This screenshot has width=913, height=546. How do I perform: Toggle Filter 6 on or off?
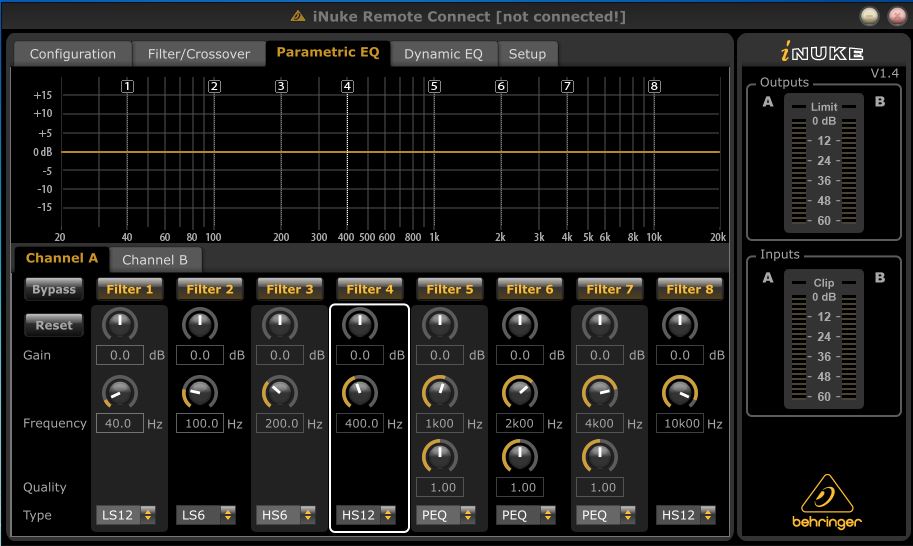[530, 289]
